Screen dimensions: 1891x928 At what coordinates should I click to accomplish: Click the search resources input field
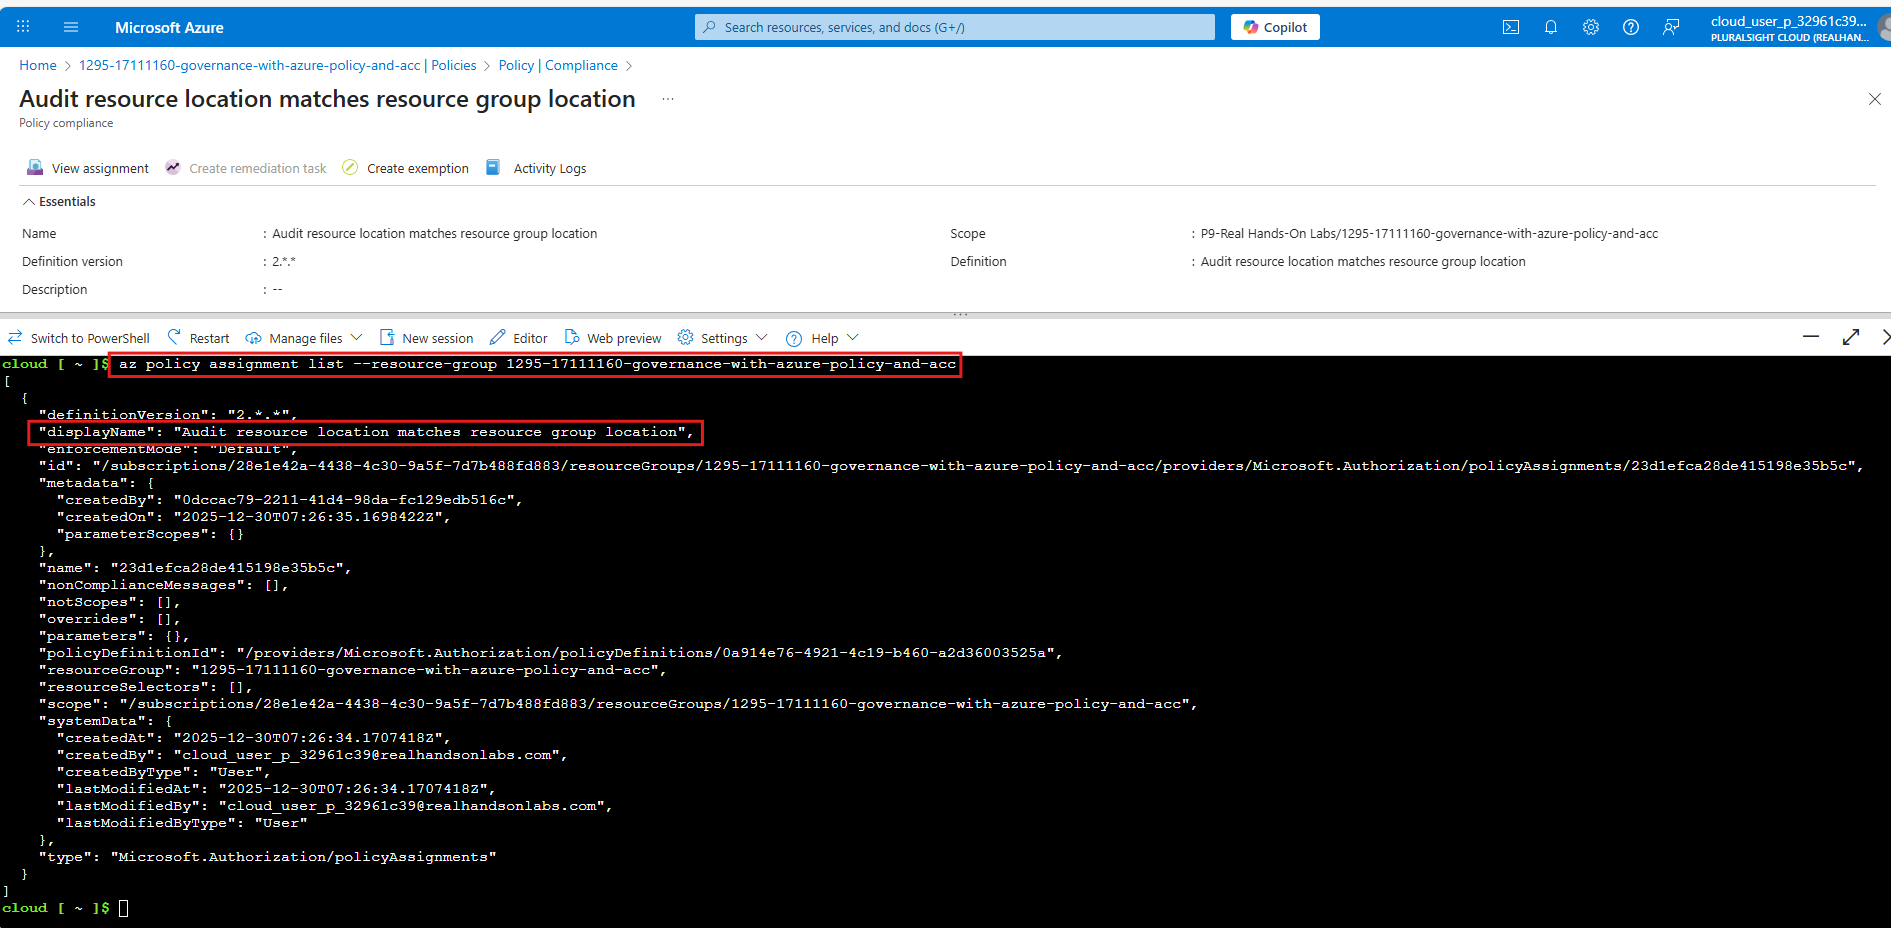pyautogui.click(x=954, y=27)
